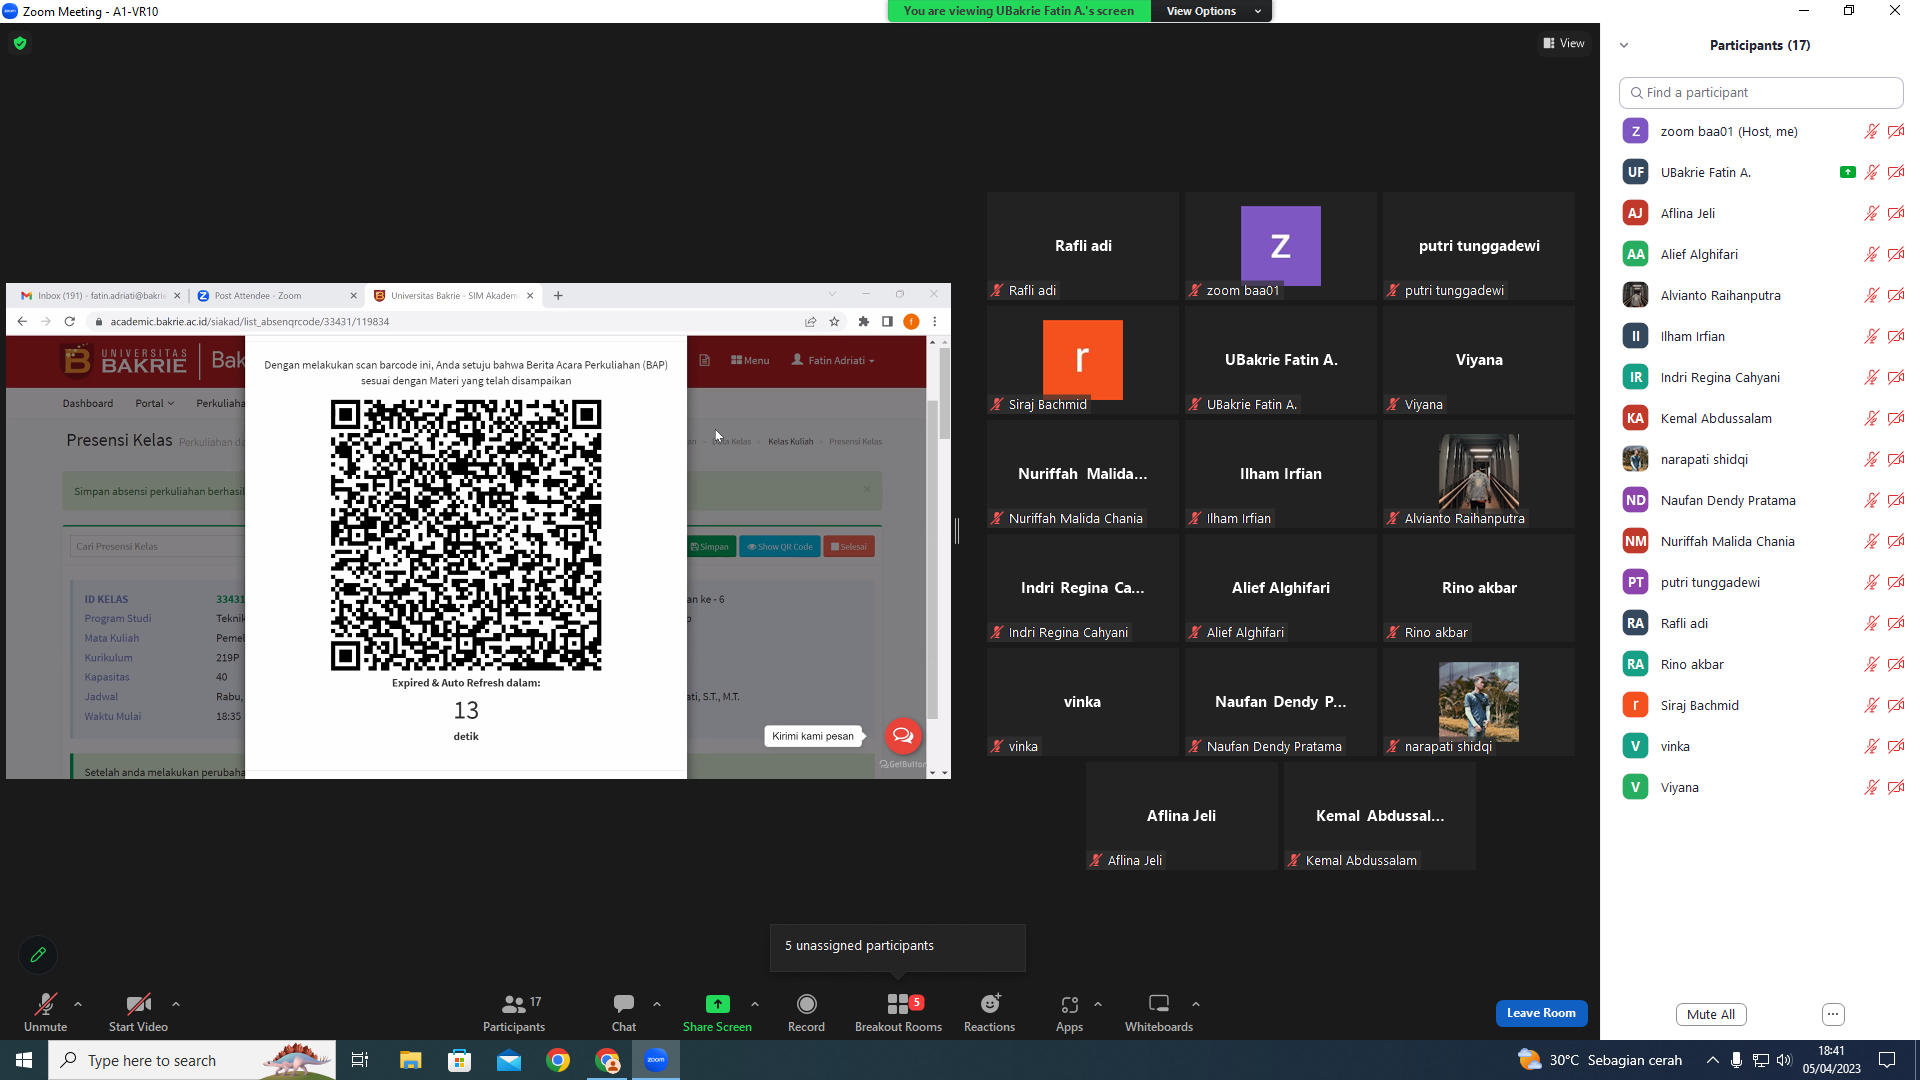Open Breakout Rooms

[898, 1012]
